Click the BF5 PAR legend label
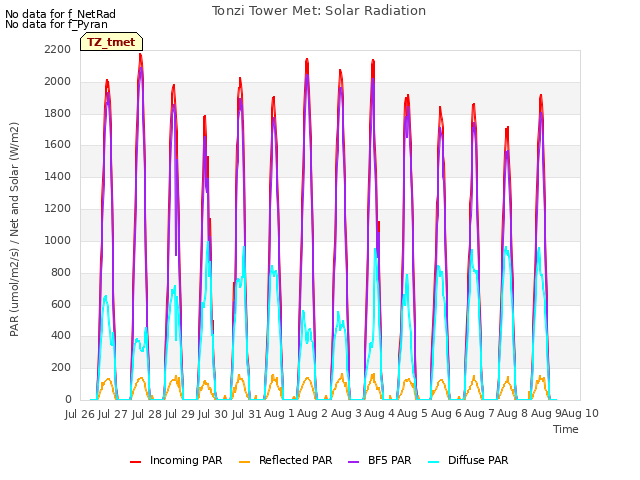The image size is (640, 480). [389, 460]
